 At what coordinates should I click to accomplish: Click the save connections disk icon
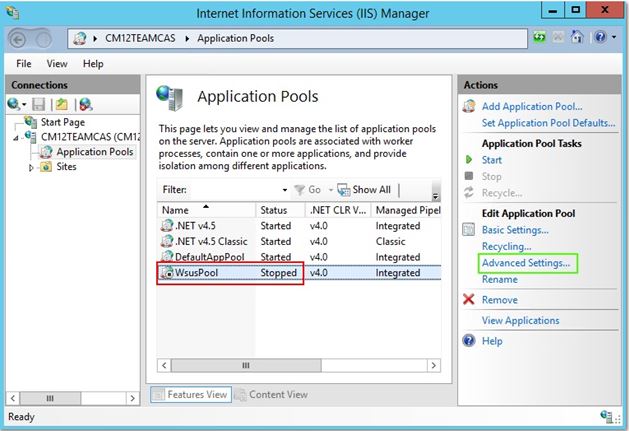point(39,104)
